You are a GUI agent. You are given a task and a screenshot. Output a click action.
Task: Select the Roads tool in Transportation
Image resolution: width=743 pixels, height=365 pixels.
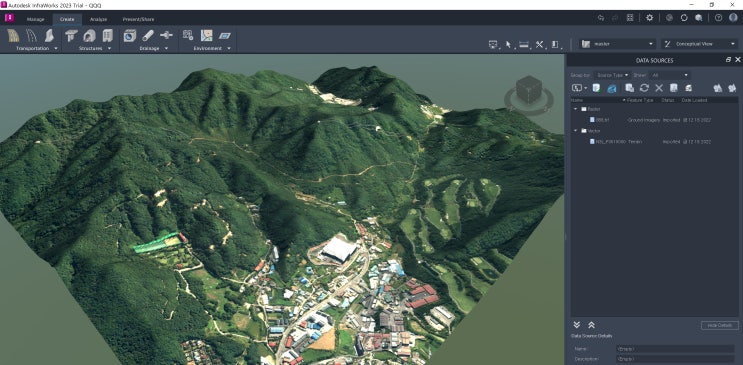click(x=13, y=36)
